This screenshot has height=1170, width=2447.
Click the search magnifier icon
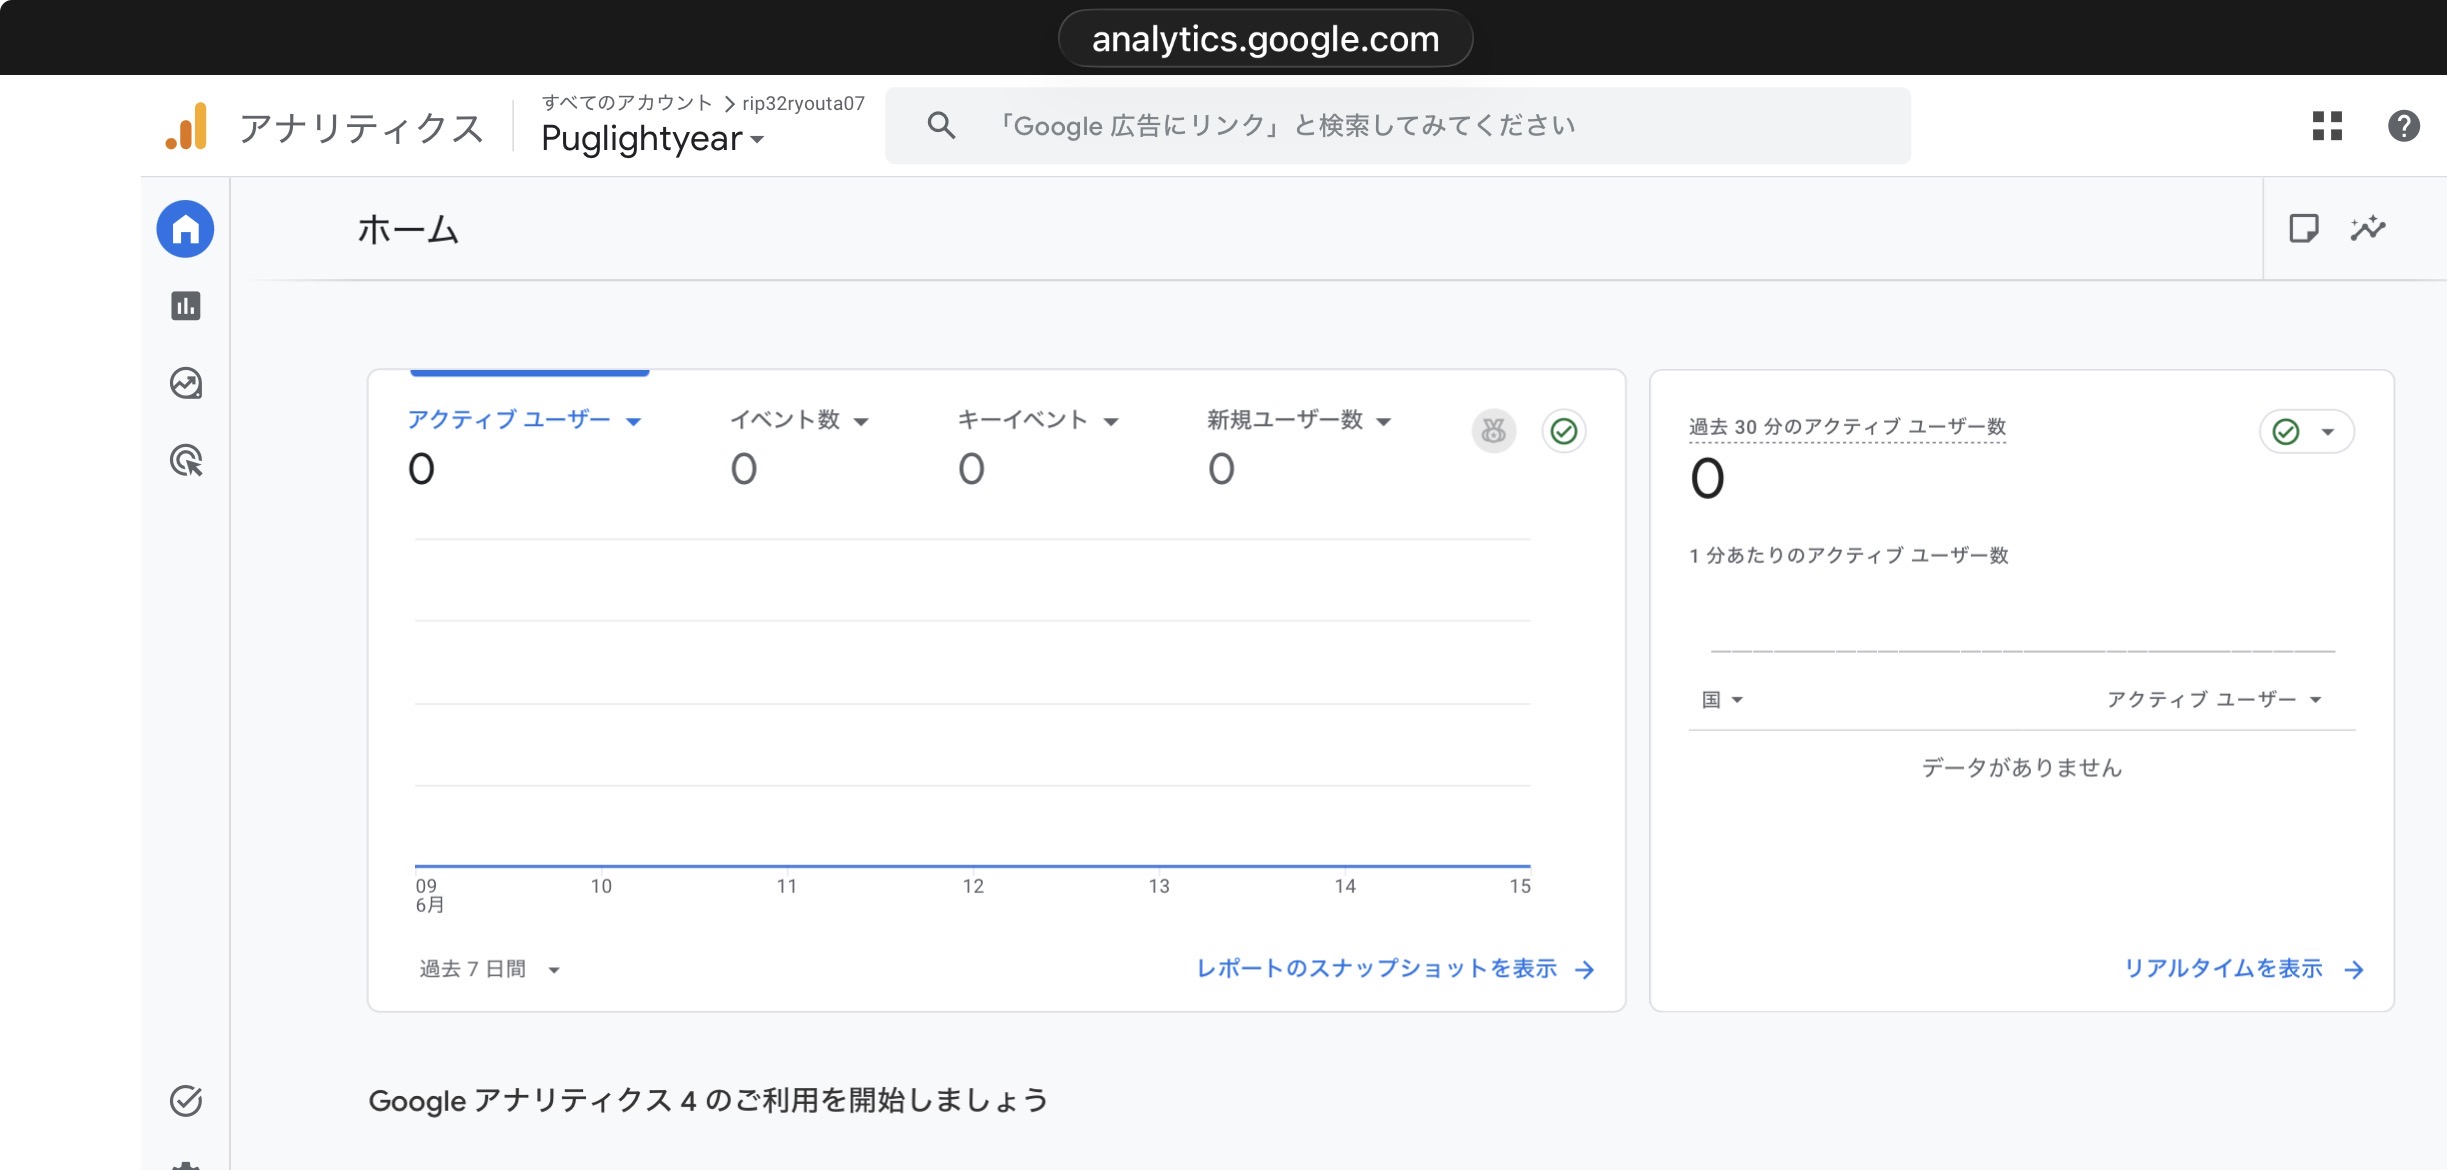941,125
